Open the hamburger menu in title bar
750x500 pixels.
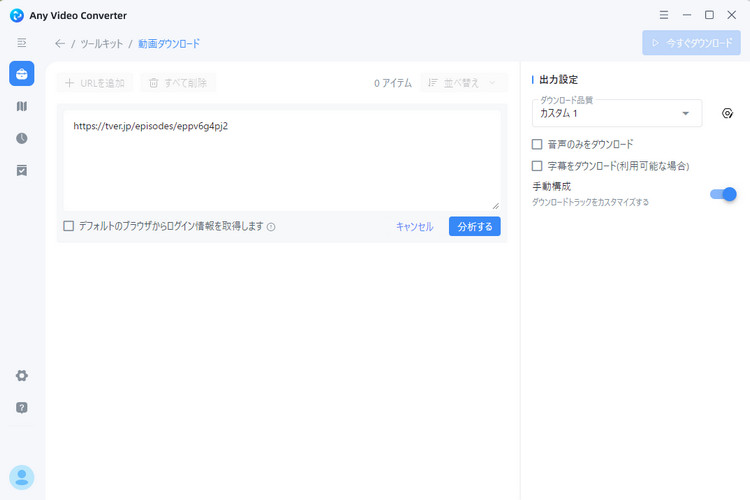(x=664, y=15)
